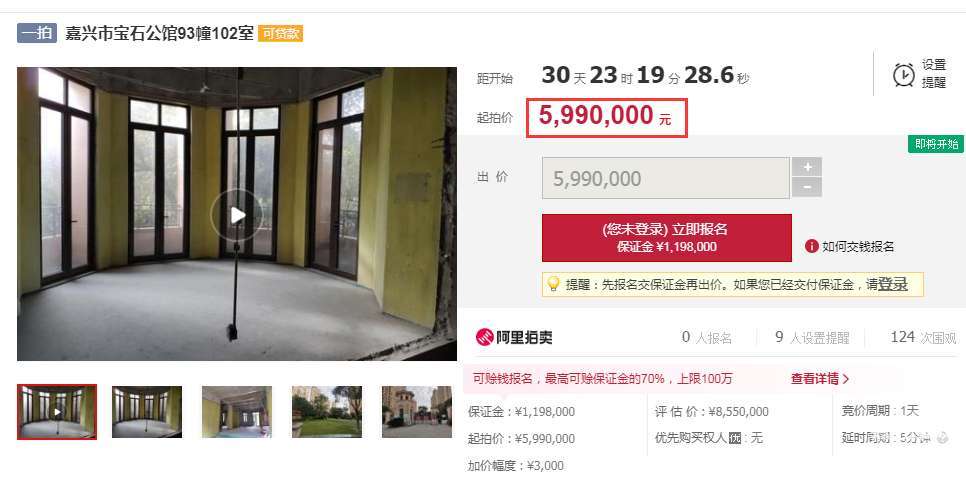Select the first video thumbnail

coord(57,412)
